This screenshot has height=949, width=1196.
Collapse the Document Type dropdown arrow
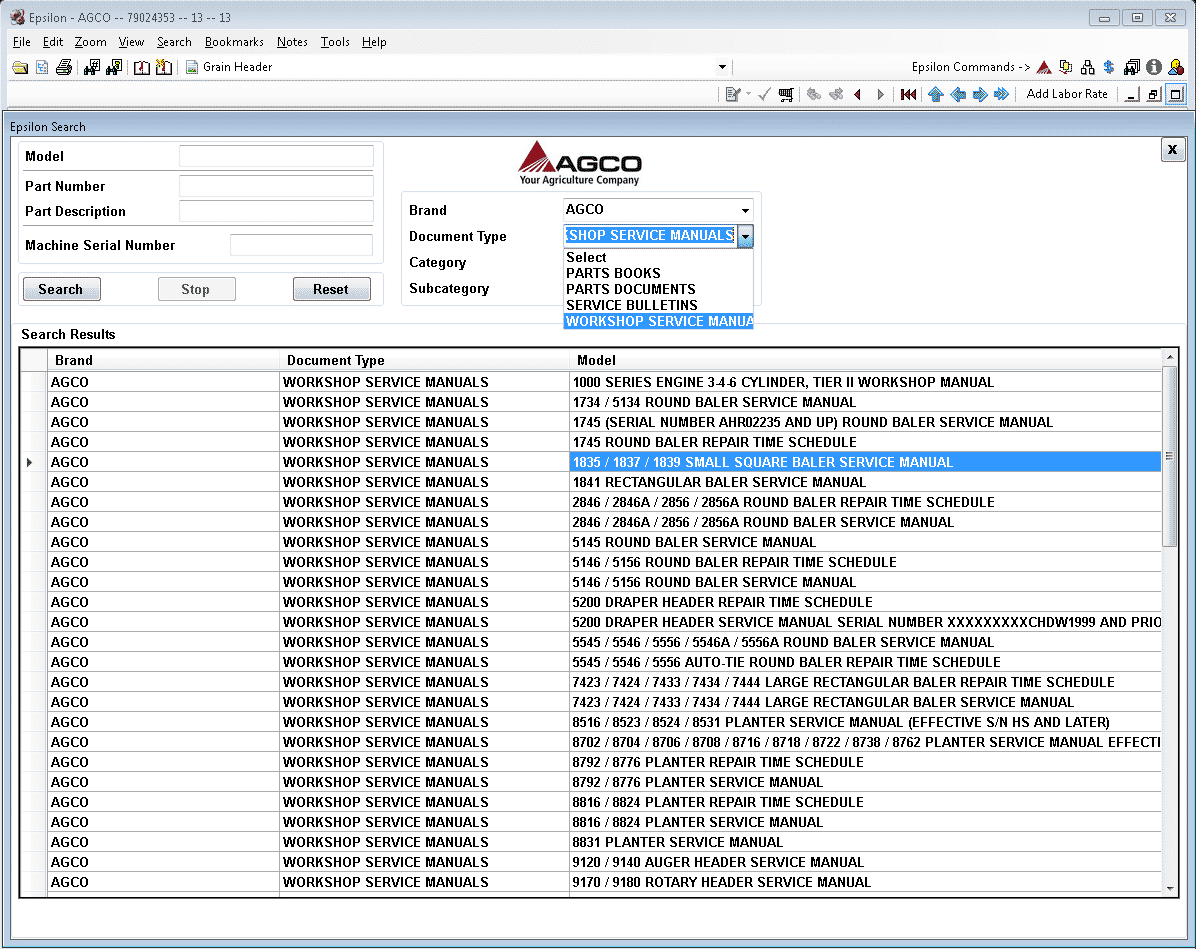point(745,236)
